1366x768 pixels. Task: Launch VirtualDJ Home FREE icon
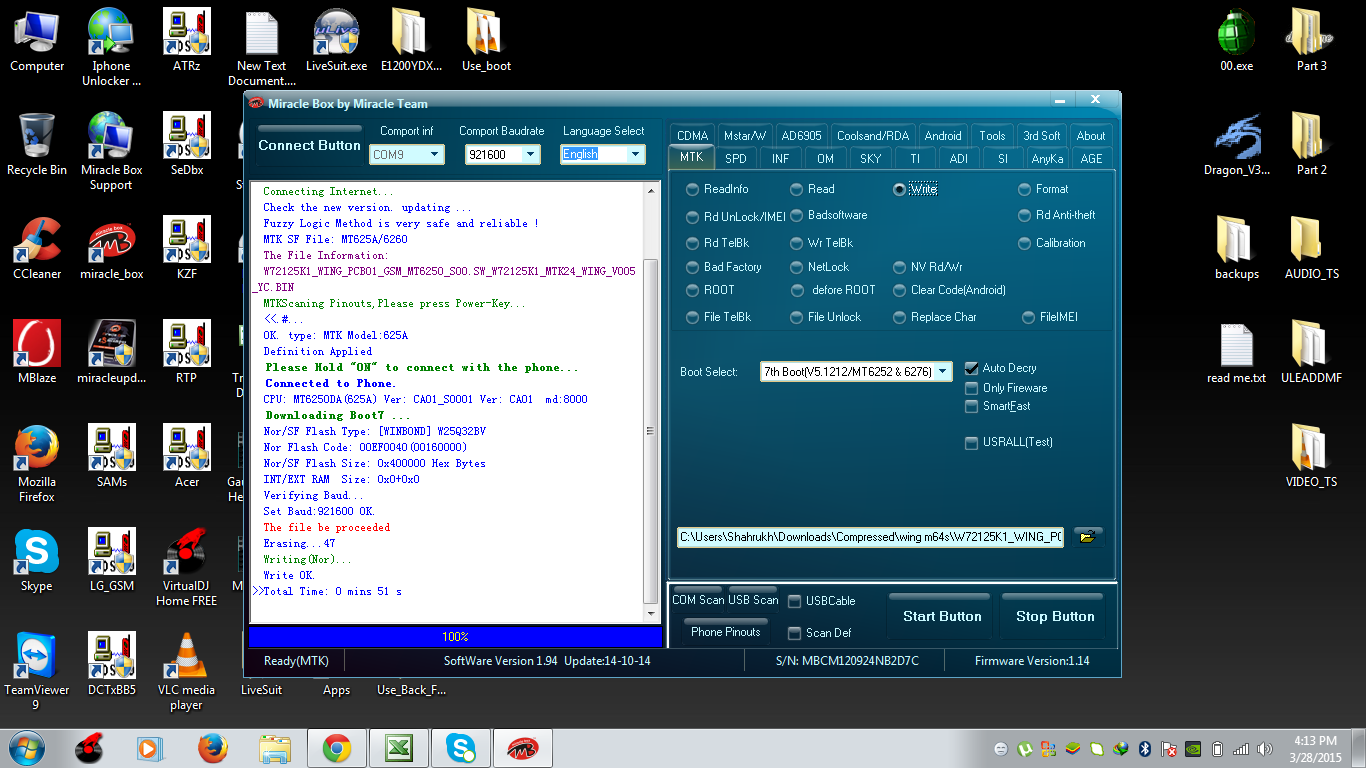(x=186, y=567)
